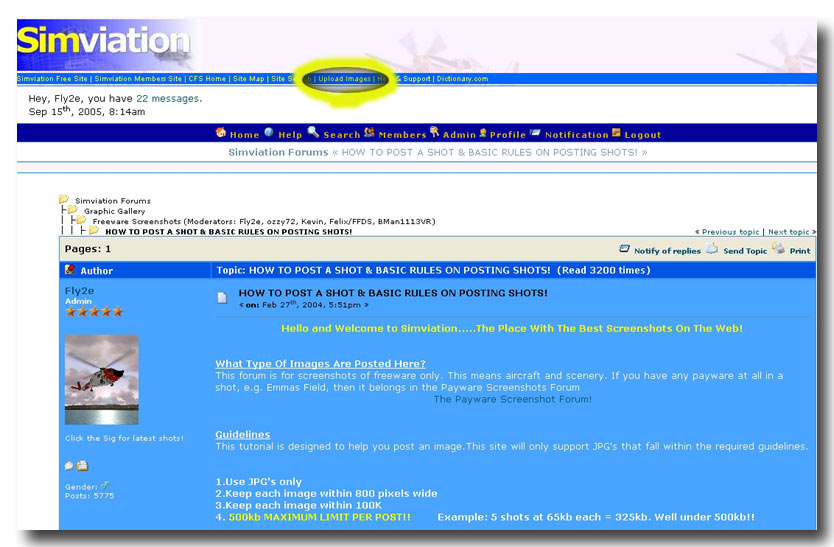Open the Support link in top bar
Viewport: 834px width, 547px height.
click(x=416, y=79)
